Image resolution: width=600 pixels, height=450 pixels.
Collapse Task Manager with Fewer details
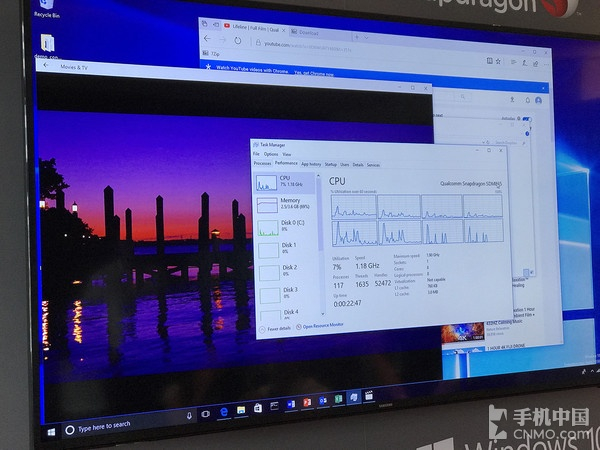coord(275,329)
